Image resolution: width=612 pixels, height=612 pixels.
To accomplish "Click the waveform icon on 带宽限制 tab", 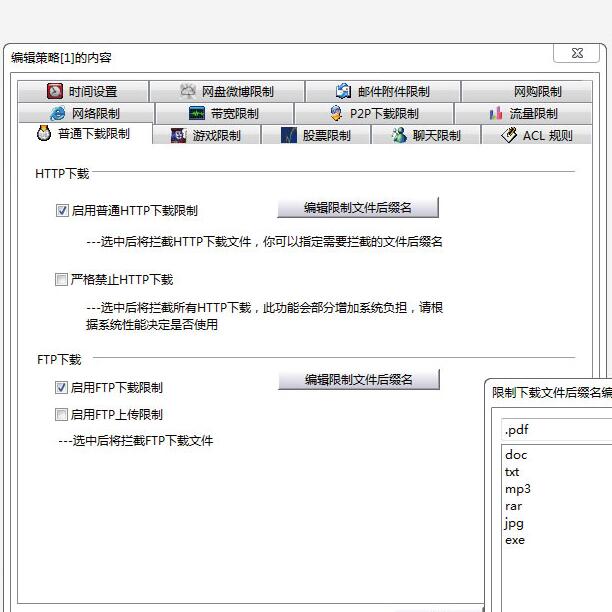I will click(197, 113).
